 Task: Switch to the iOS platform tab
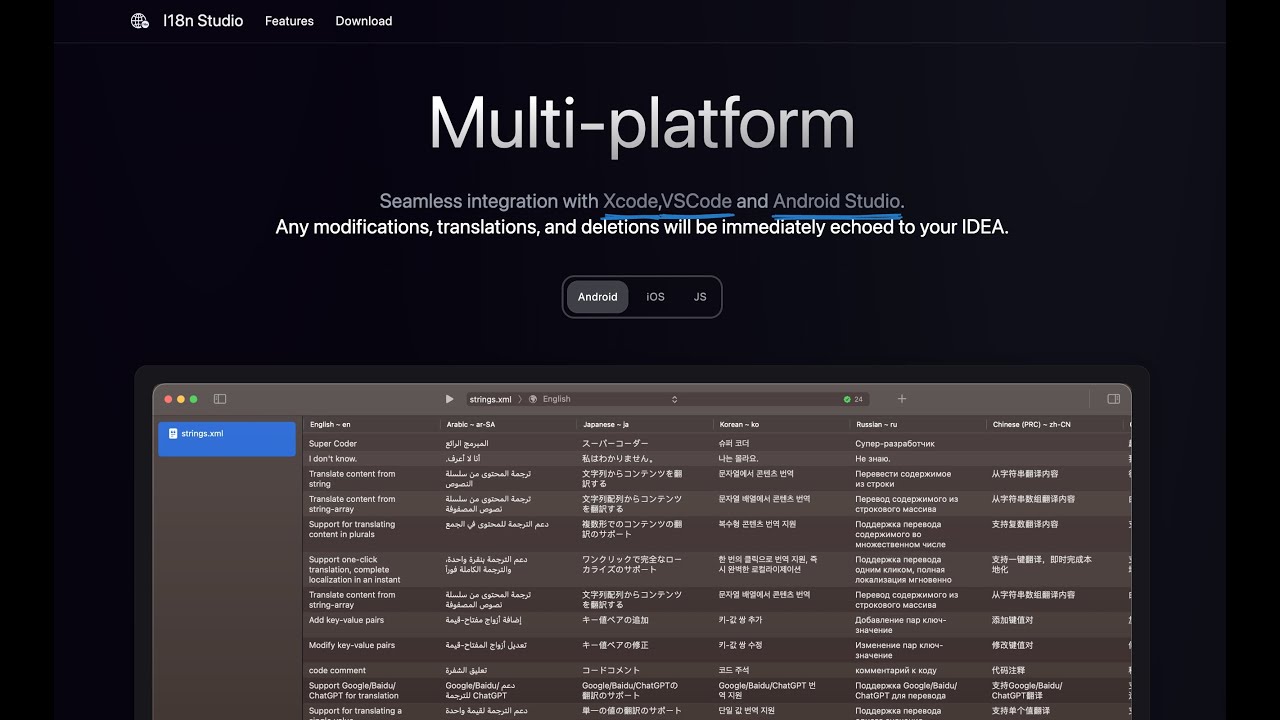(655, 297)
